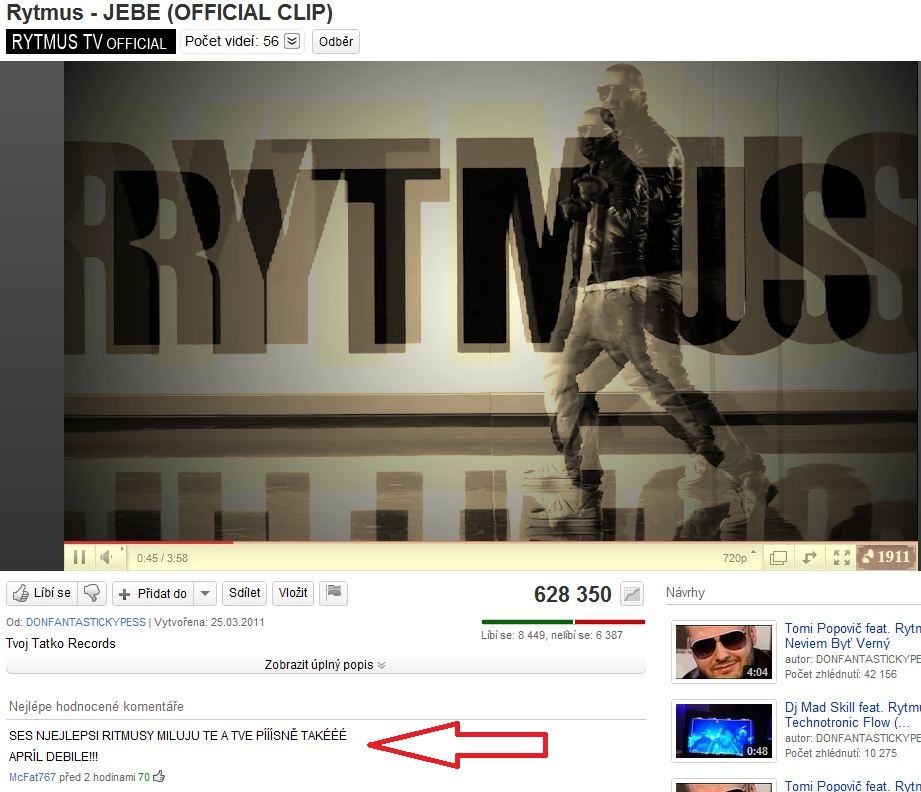Image resolution: width=921 pixels, height=792 pixels.
Task: Add video using Přidat do button
Action: (x=153, y=594)
